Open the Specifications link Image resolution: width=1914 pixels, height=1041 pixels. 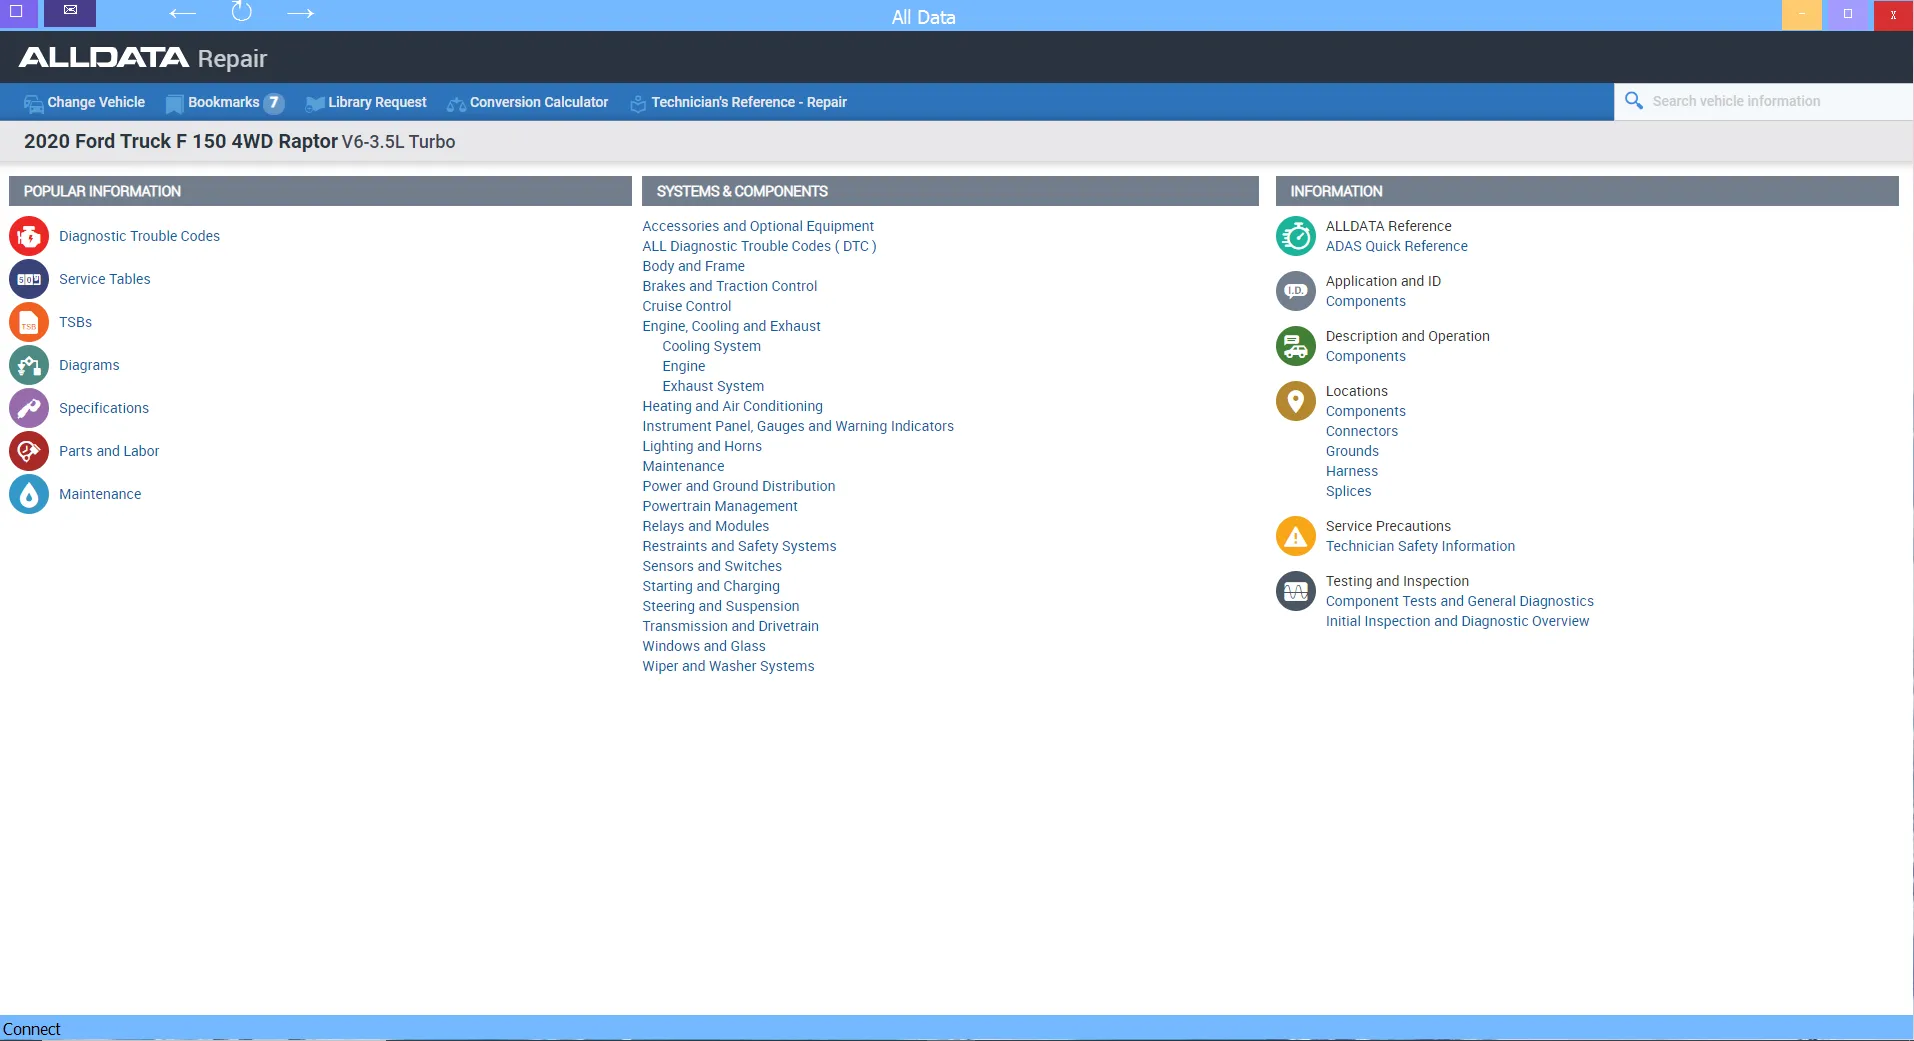pyautogui.click(x=103, y=408)
